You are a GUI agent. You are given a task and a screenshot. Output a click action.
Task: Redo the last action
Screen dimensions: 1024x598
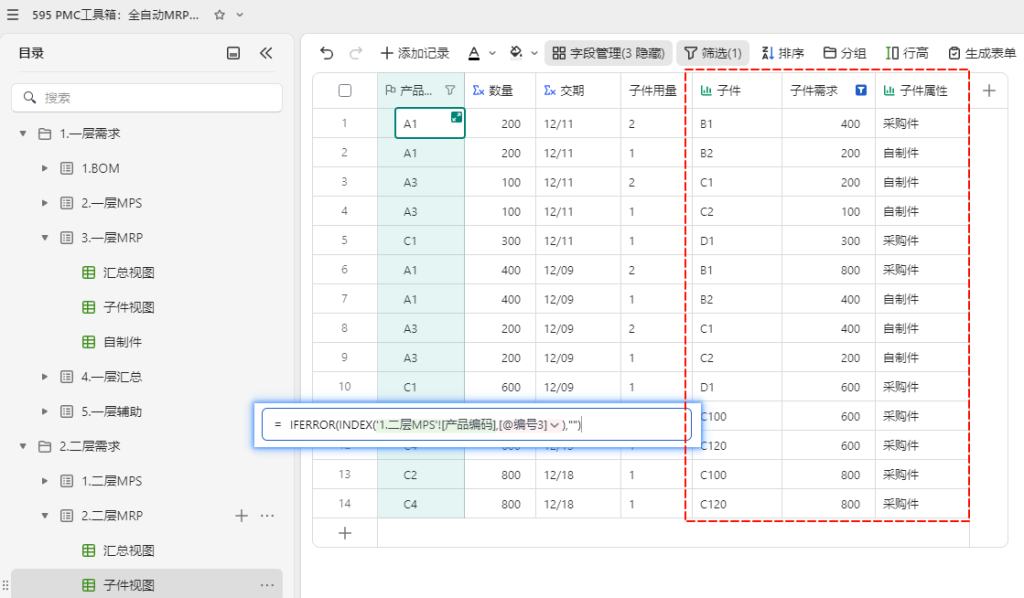355,53
